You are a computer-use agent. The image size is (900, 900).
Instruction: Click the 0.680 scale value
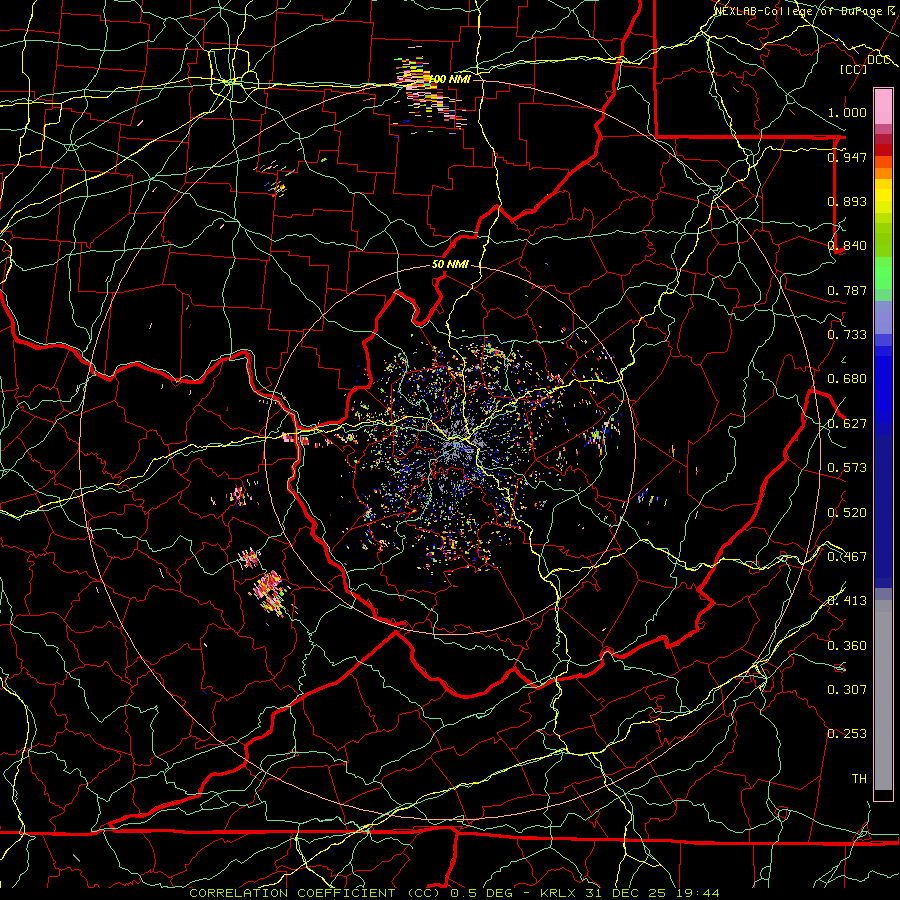[x=847, y=379]
